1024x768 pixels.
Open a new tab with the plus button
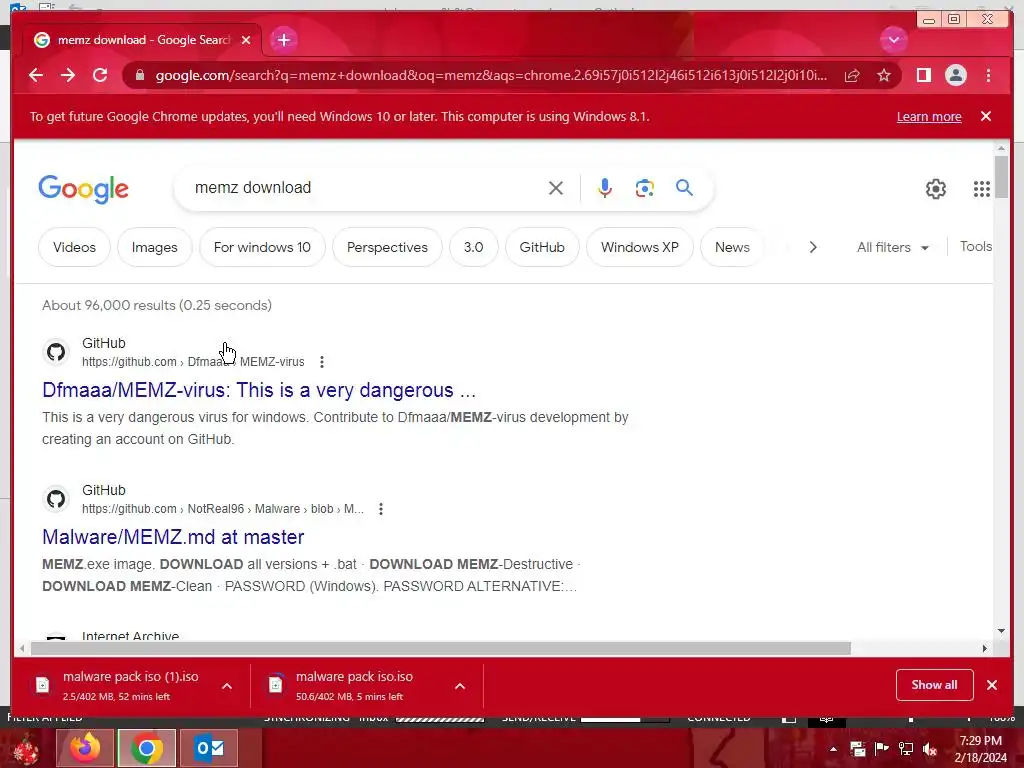click(x=283, y=40)
